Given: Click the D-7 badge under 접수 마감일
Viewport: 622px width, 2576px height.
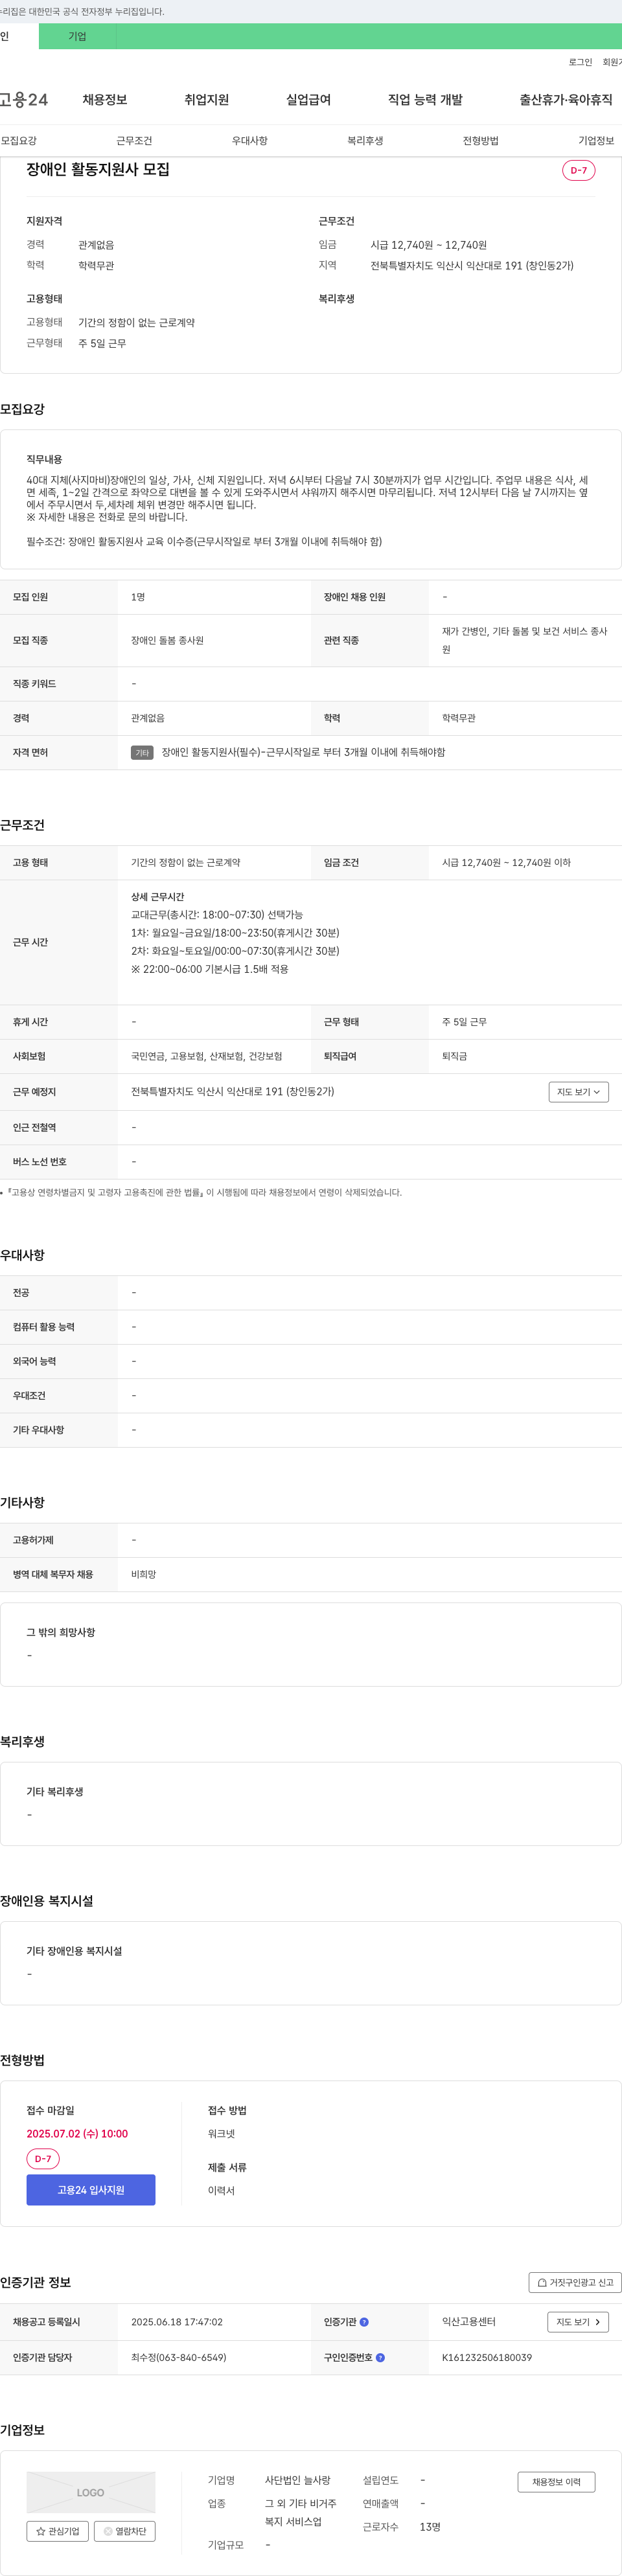Looking at the screenshot, I should pos(43,2159).
